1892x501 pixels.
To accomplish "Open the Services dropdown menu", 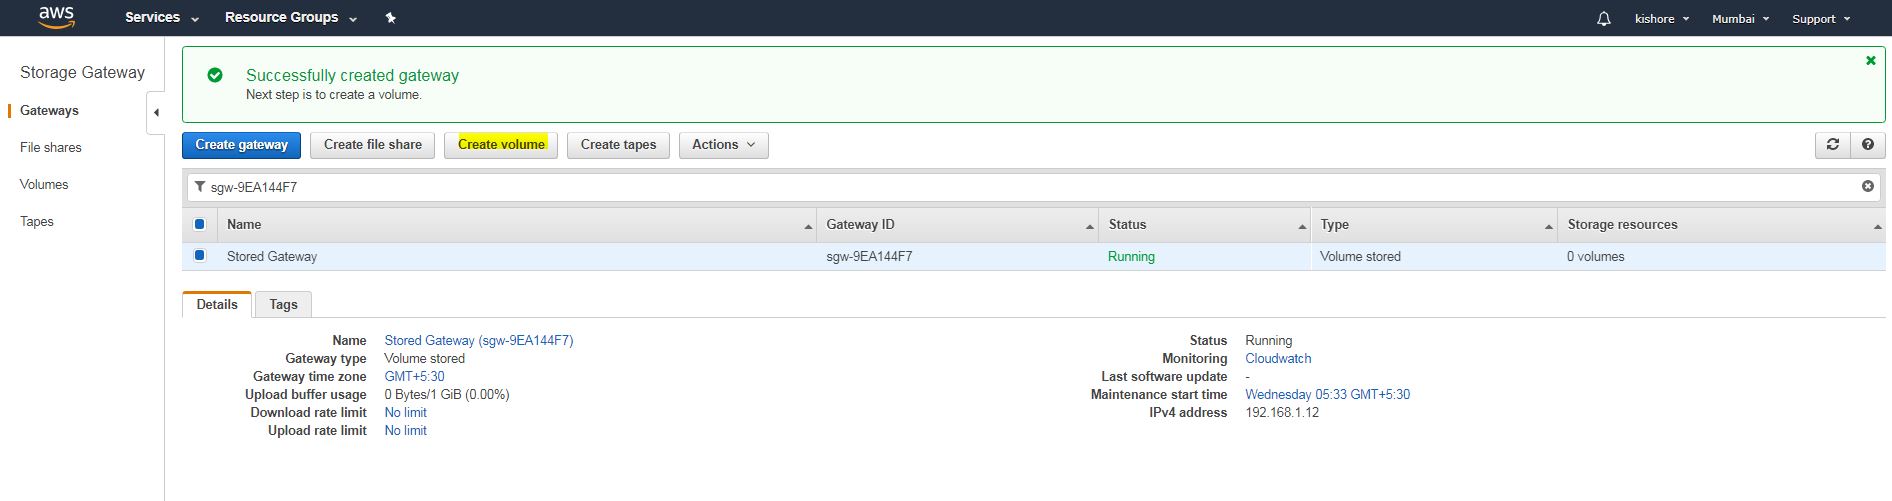I will 161,18.
